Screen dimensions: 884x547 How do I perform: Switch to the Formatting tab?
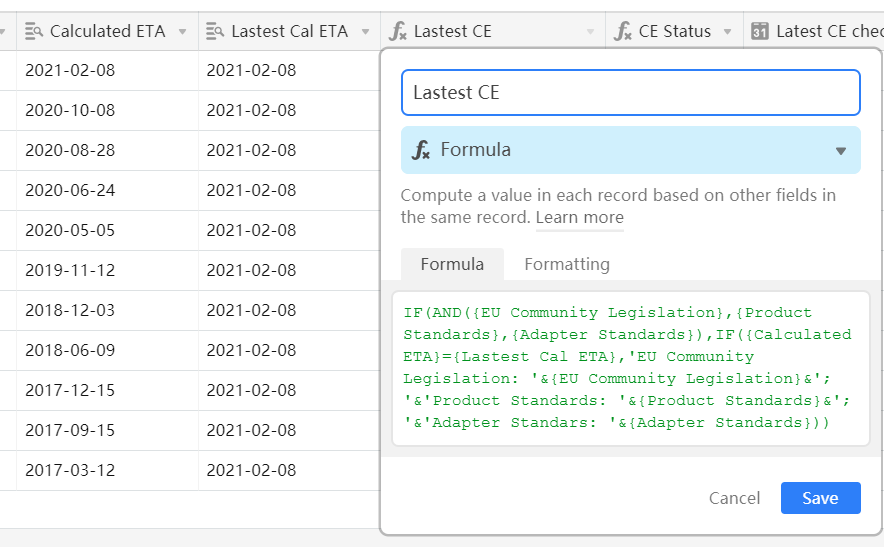[567, 264]
